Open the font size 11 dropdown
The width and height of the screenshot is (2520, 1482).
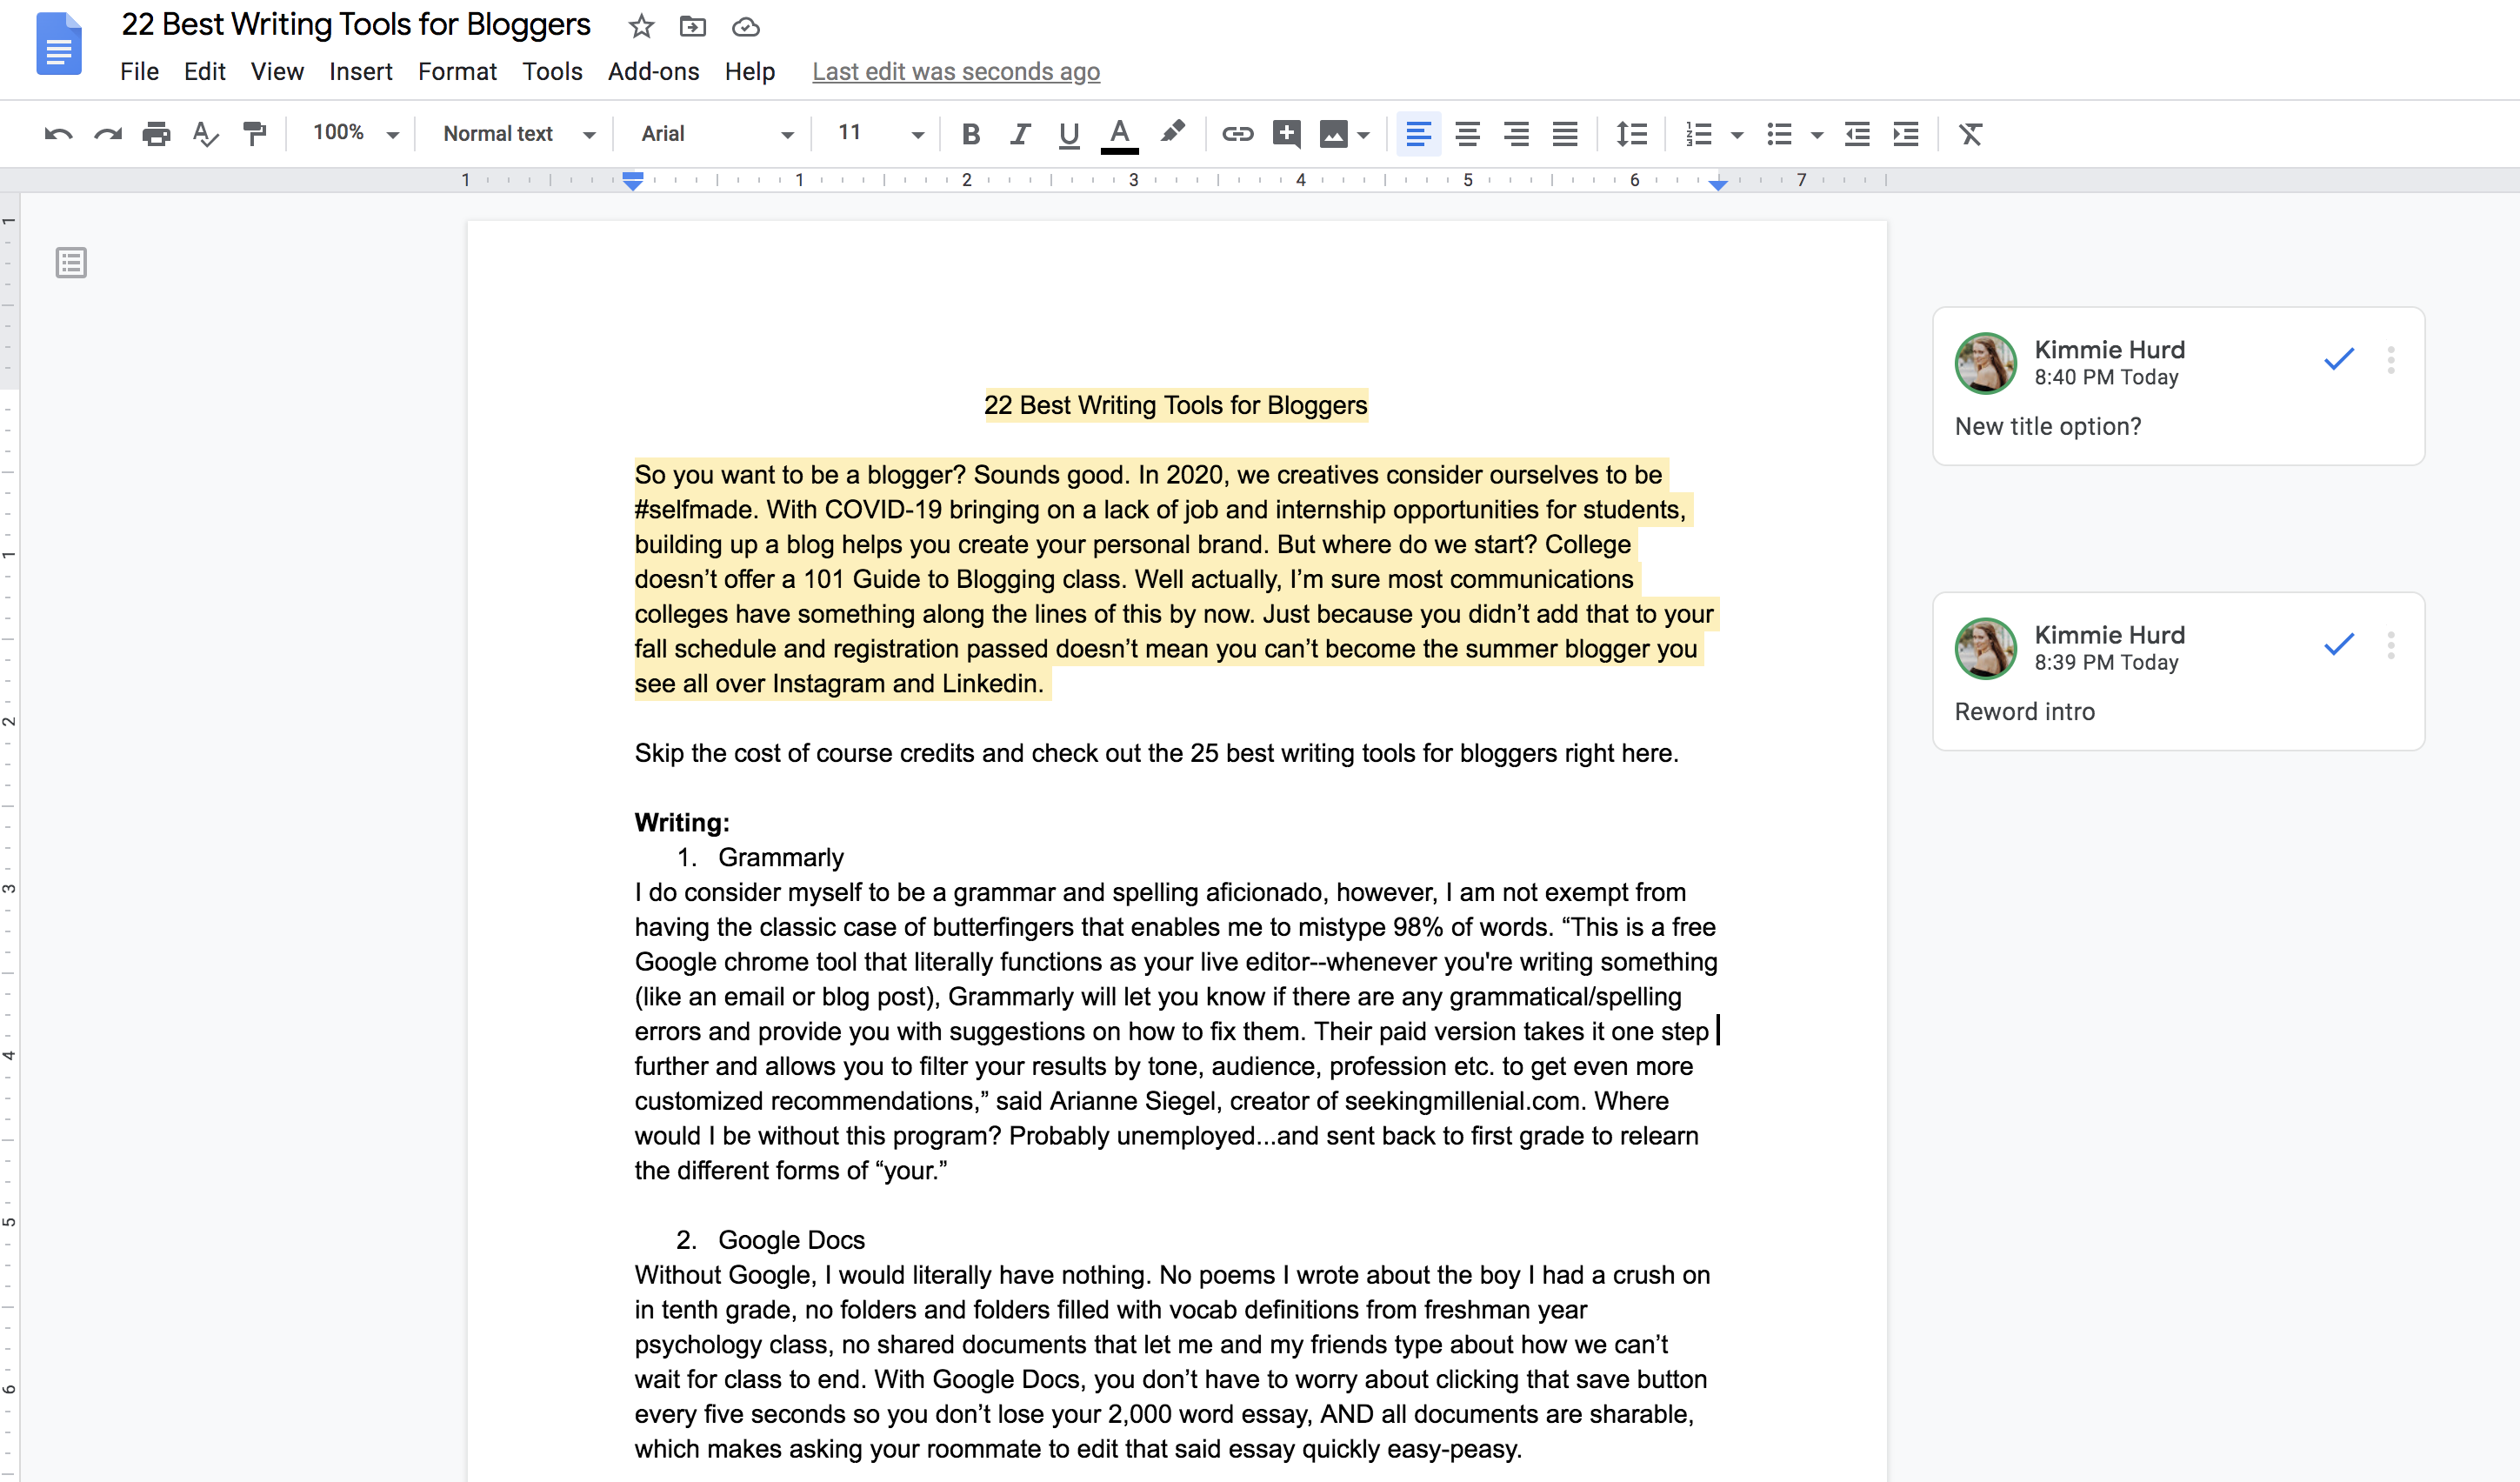click(880, 133)
